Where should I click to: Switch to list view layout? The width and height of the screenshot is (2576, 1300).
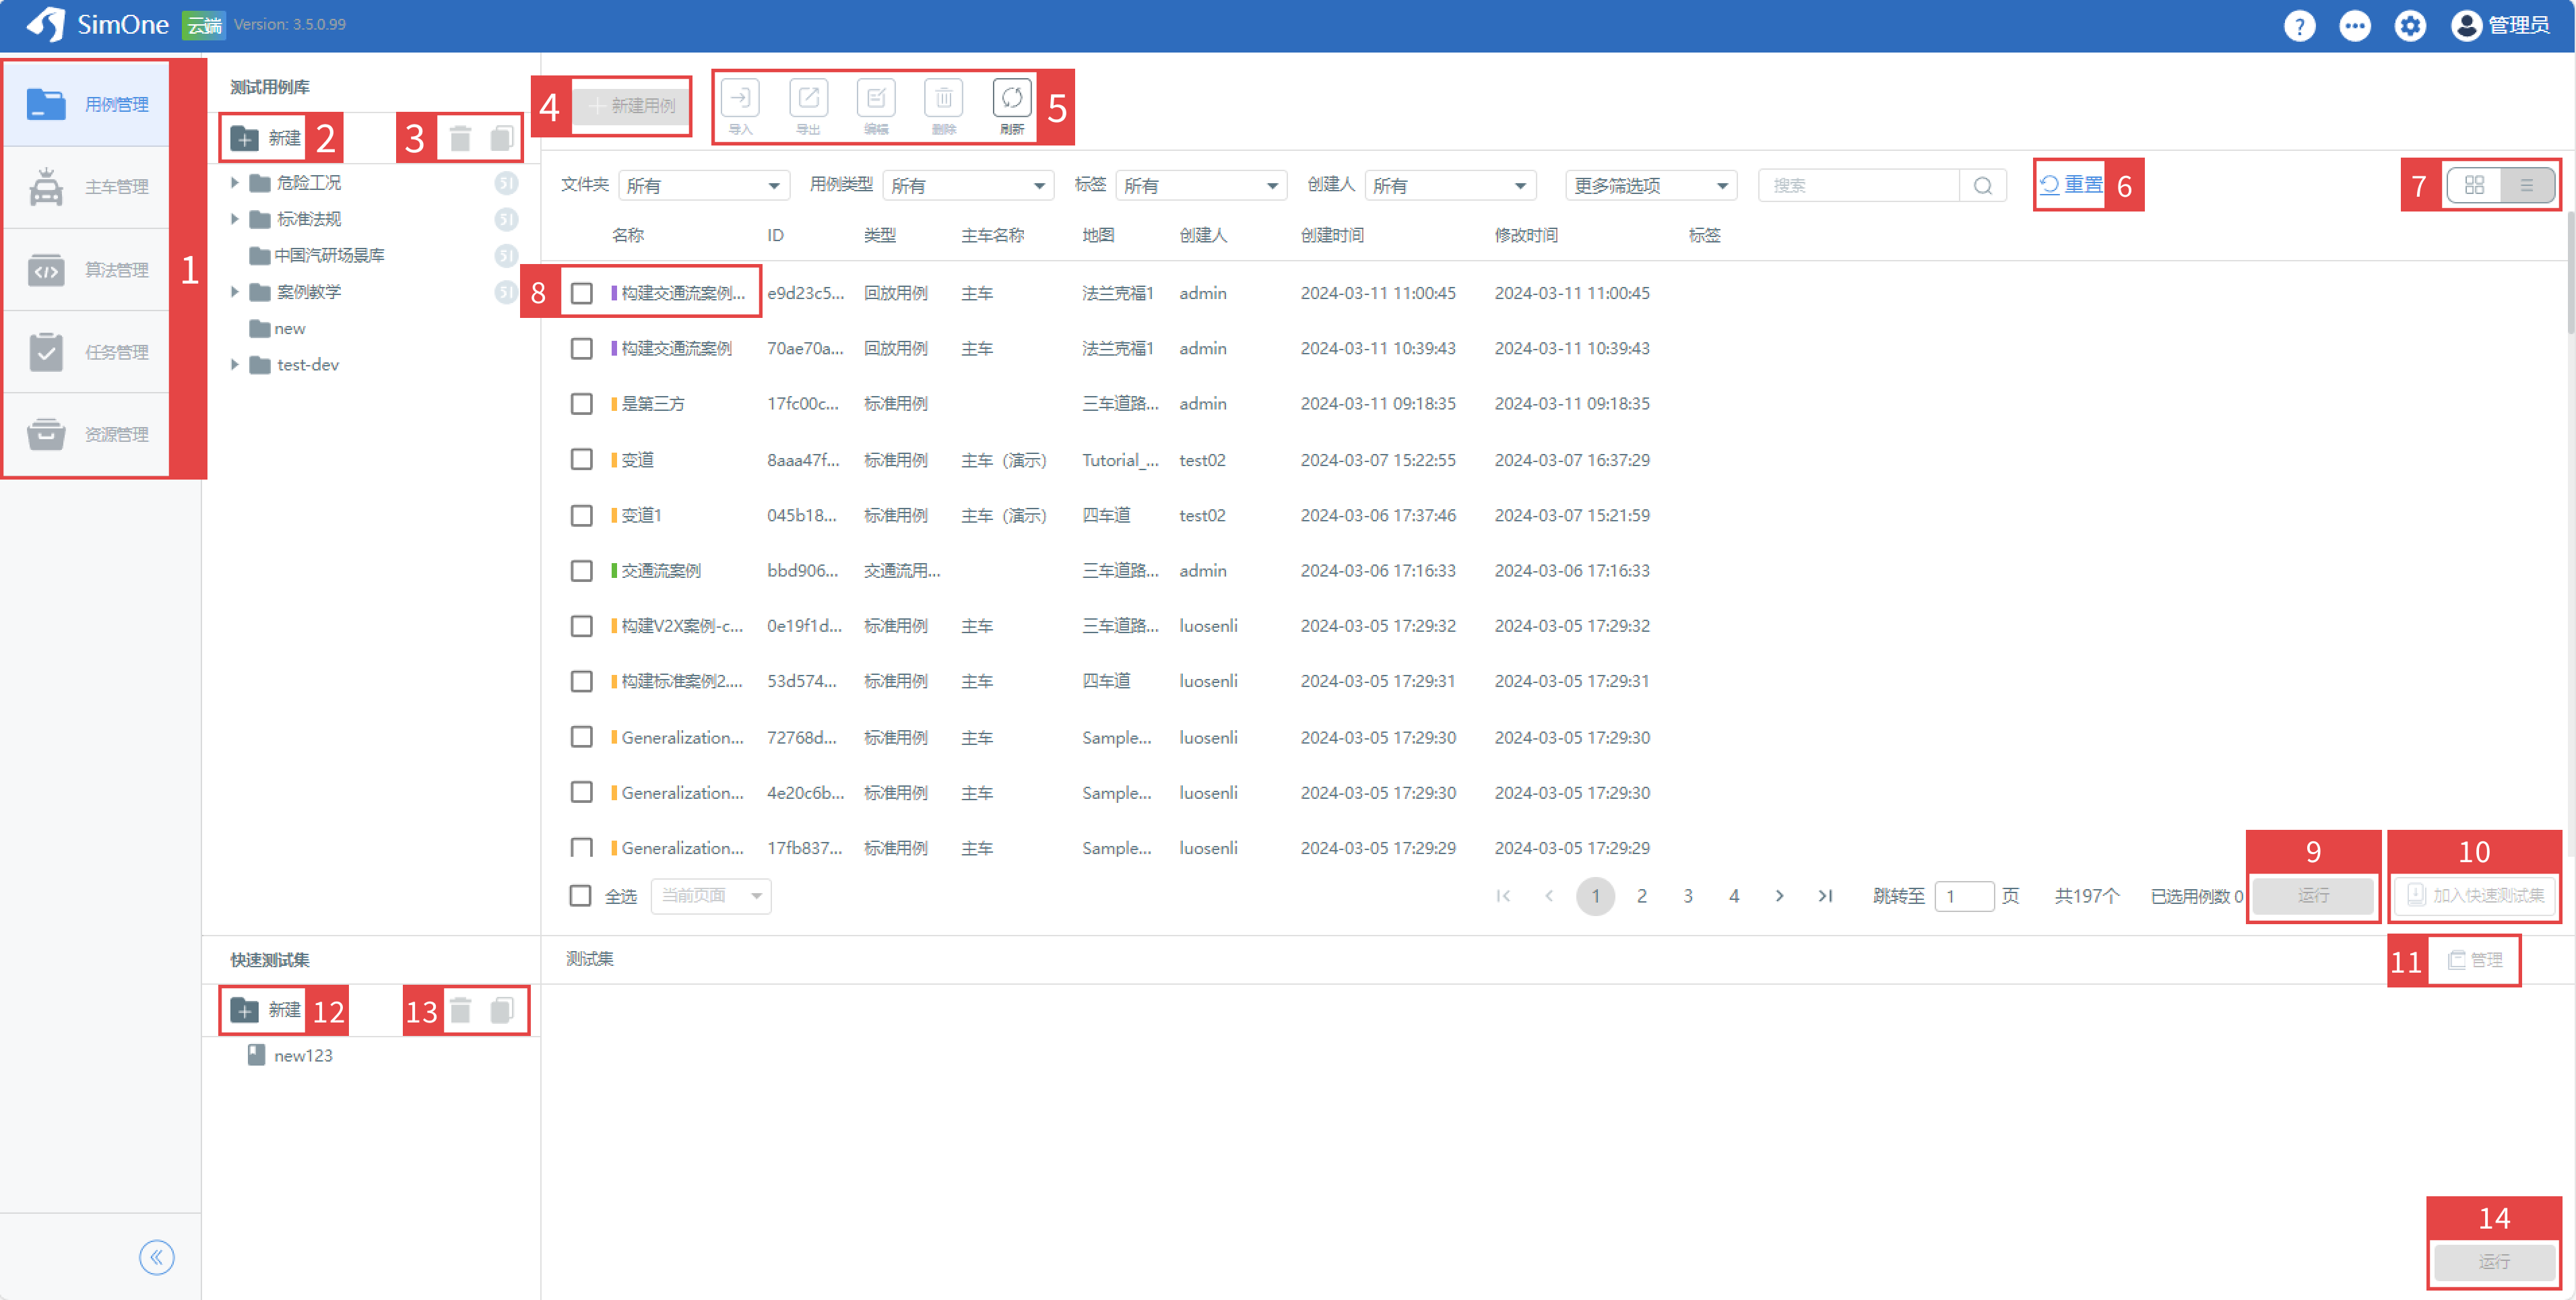(2527, 185)
